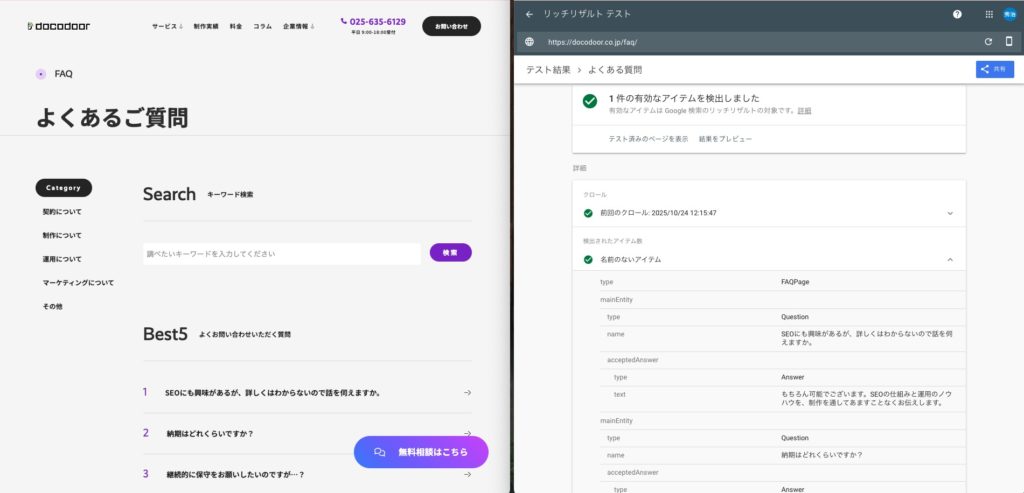This screenshot has width=1024, height=493.
Task: Focus the keyword search input field
Action: click(281, 253)
